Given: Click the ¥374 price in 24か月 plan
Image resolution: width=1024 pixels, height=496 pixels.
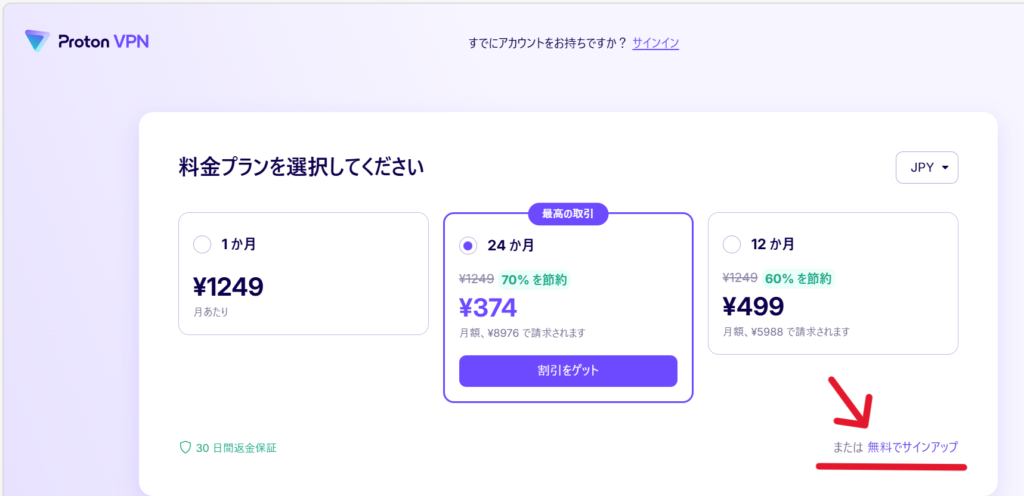Looking at the screenshot, I should click(488, 308).
